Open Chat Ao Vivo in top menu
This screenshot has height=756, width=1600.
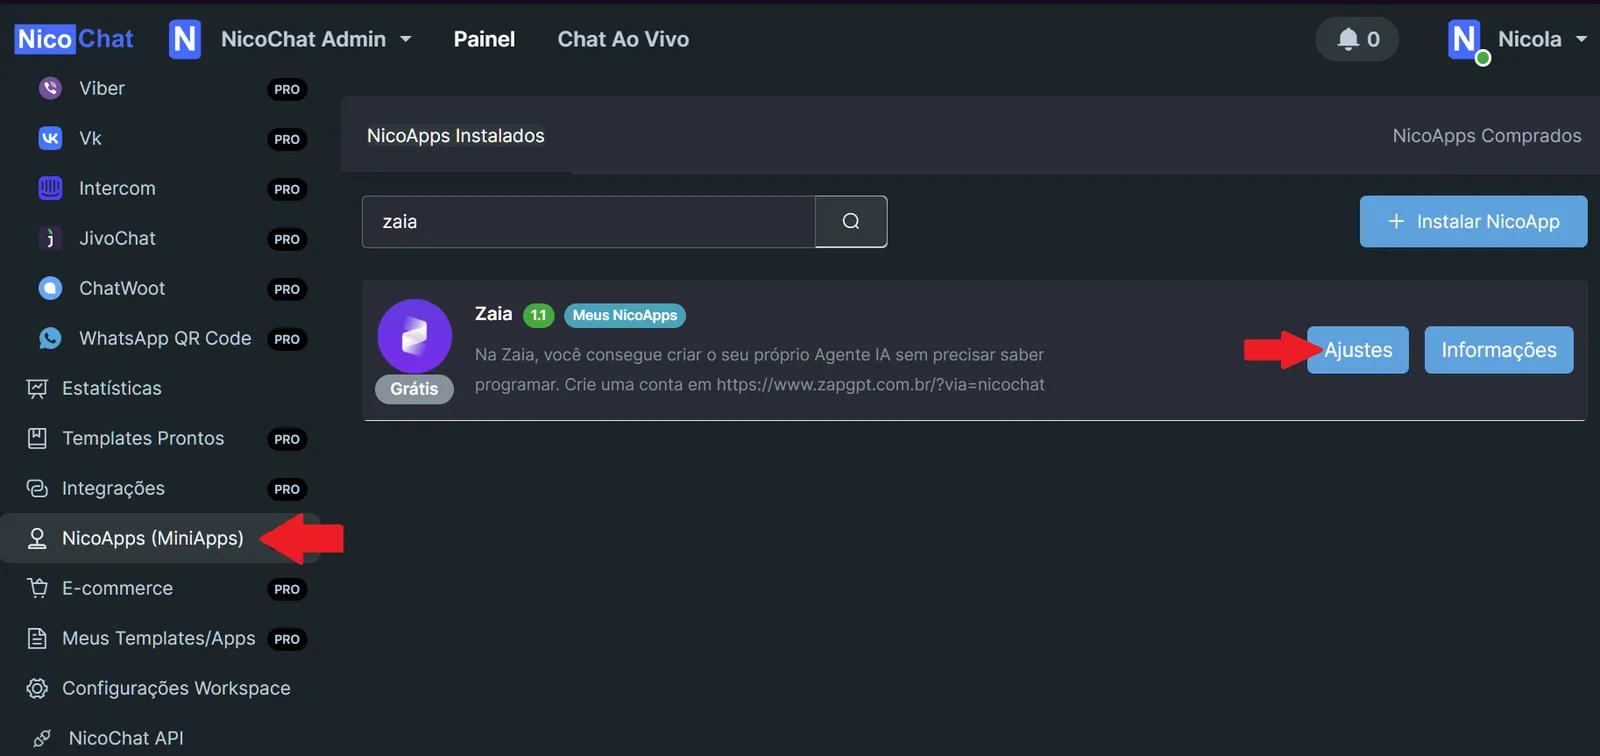pos(623,39)
